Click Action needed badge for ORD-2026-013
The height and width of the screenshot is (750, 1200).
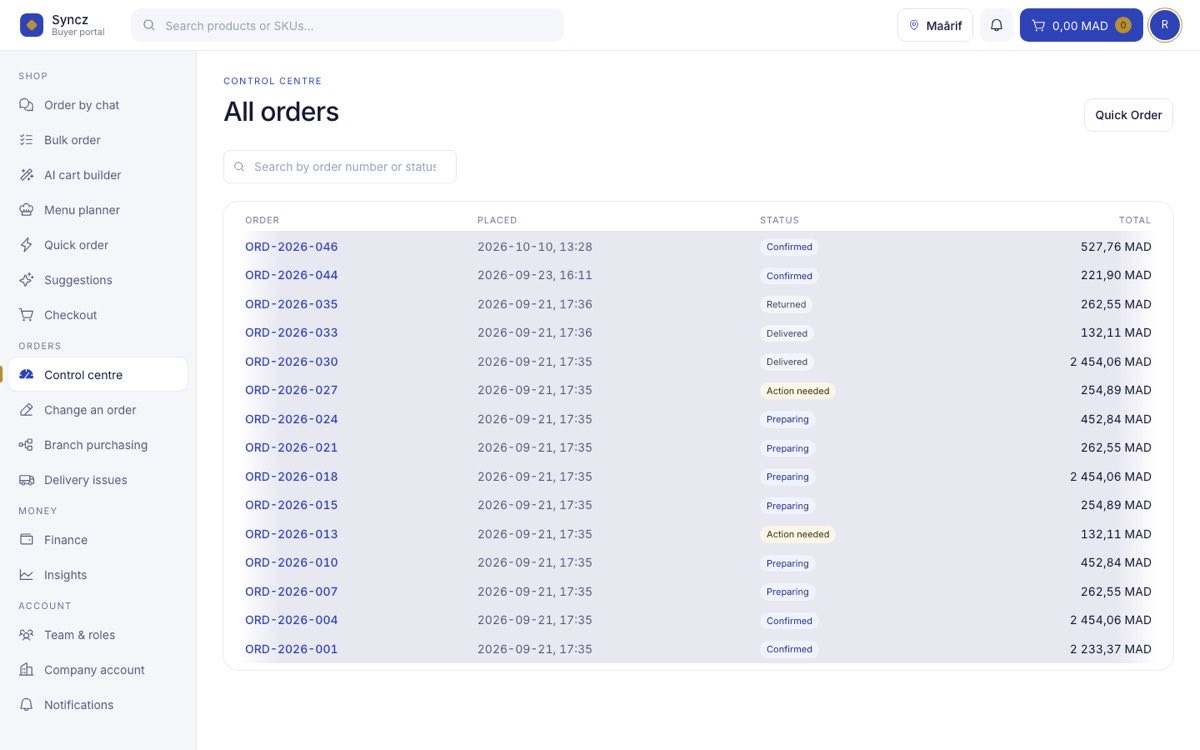pos(798,534)
